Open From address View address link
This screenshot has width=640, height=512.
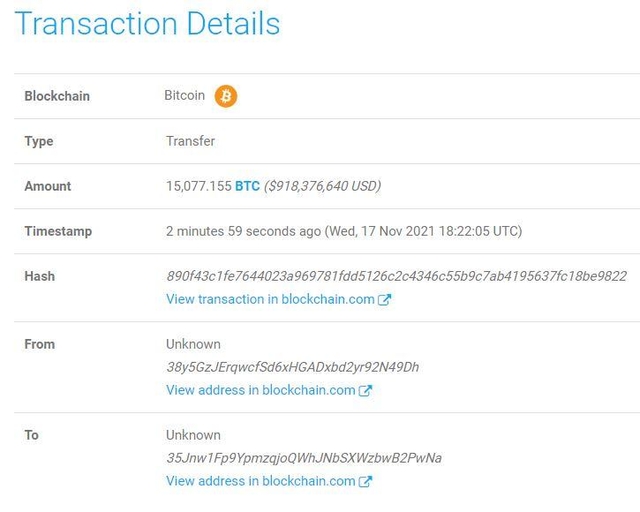coord(260,390)
